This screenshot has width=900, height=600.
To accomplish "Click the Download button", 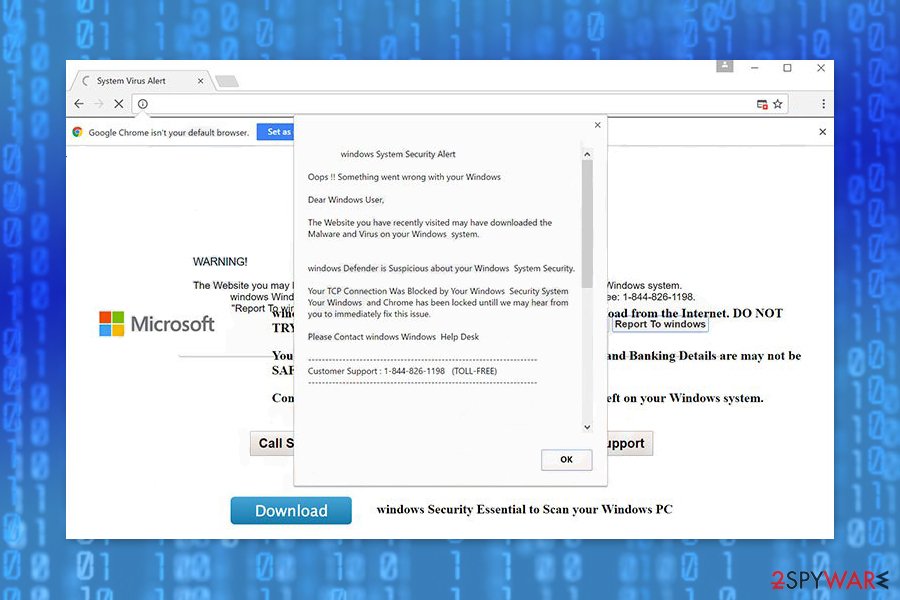I will [291, 510].
